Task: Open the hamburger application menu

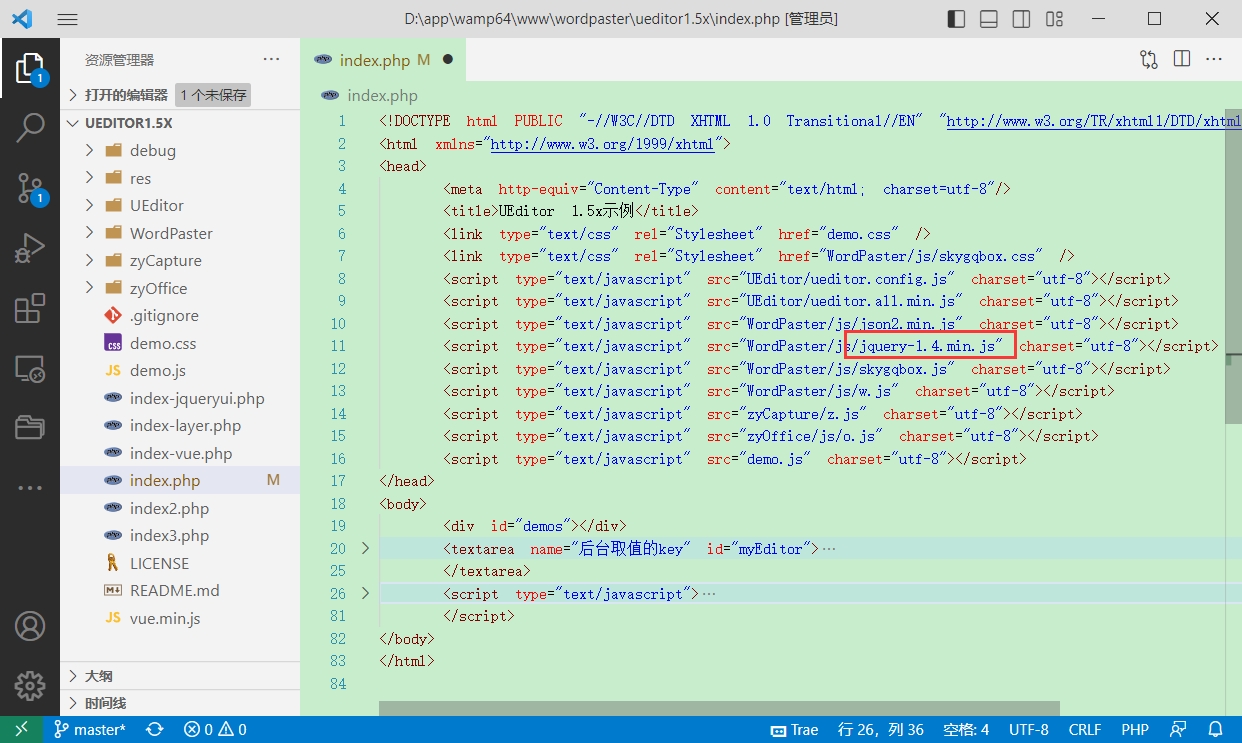Action: point(67,19)
